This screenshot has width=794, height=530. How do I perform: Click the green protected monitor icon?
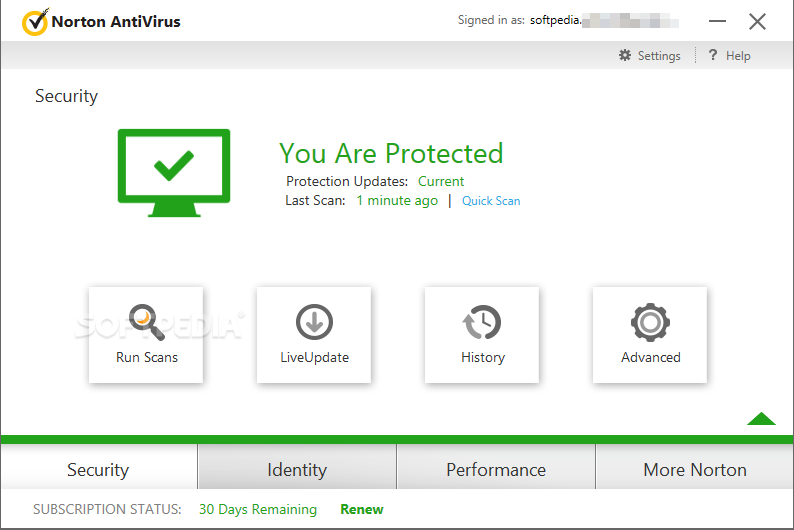pyautogui.click(x=174, y=173)
